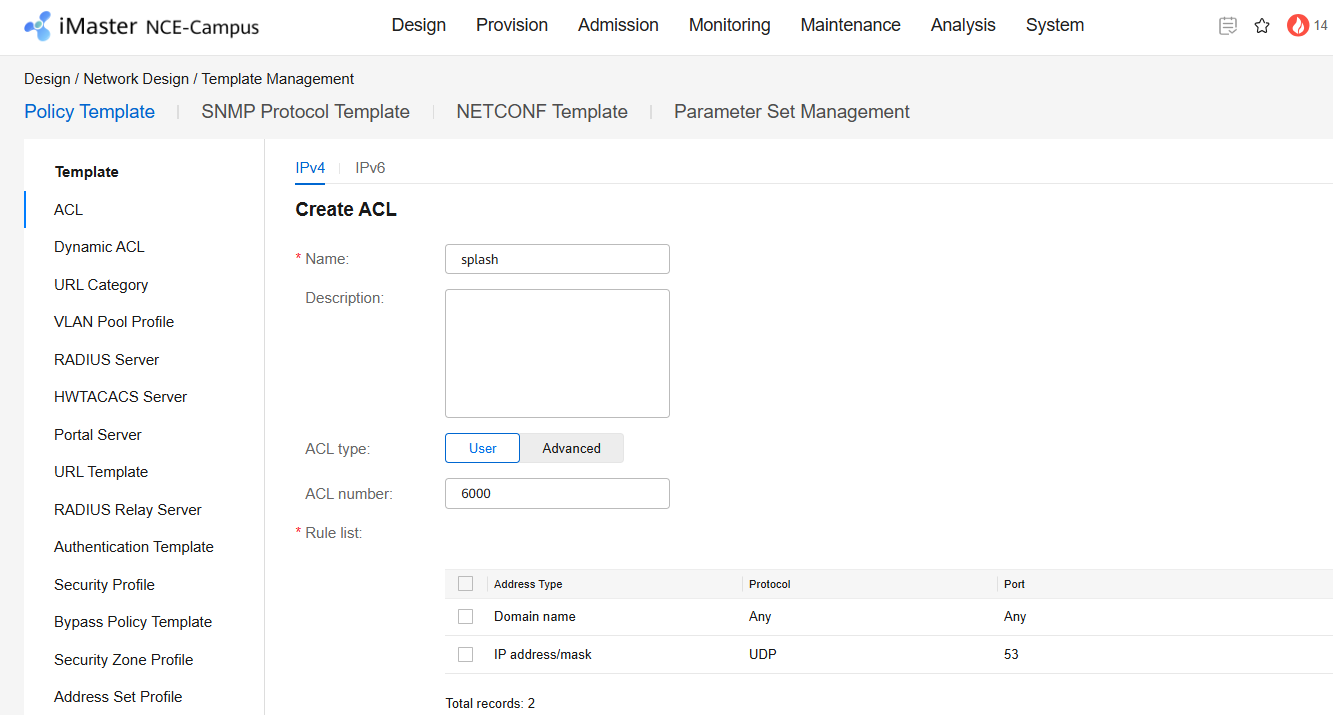
Task: Open the task list icon in header
Action: point(1228,26)
